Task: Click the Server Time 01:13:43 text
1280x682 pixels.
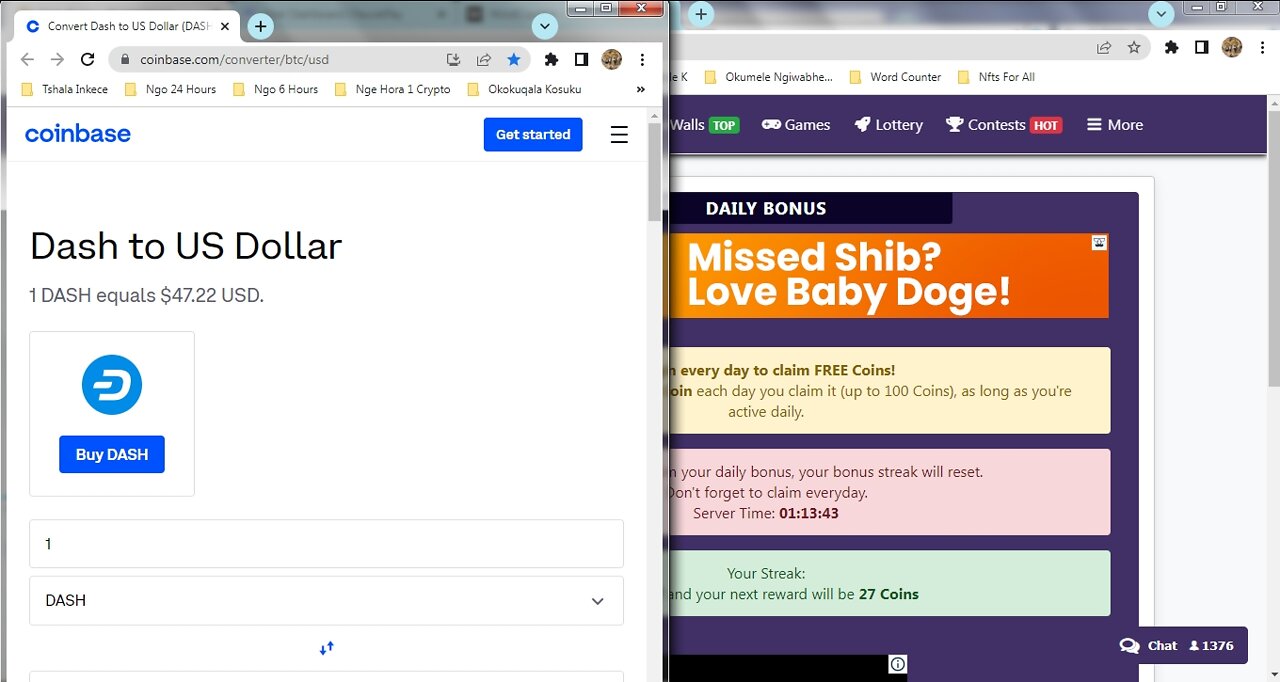Action: 766,513
